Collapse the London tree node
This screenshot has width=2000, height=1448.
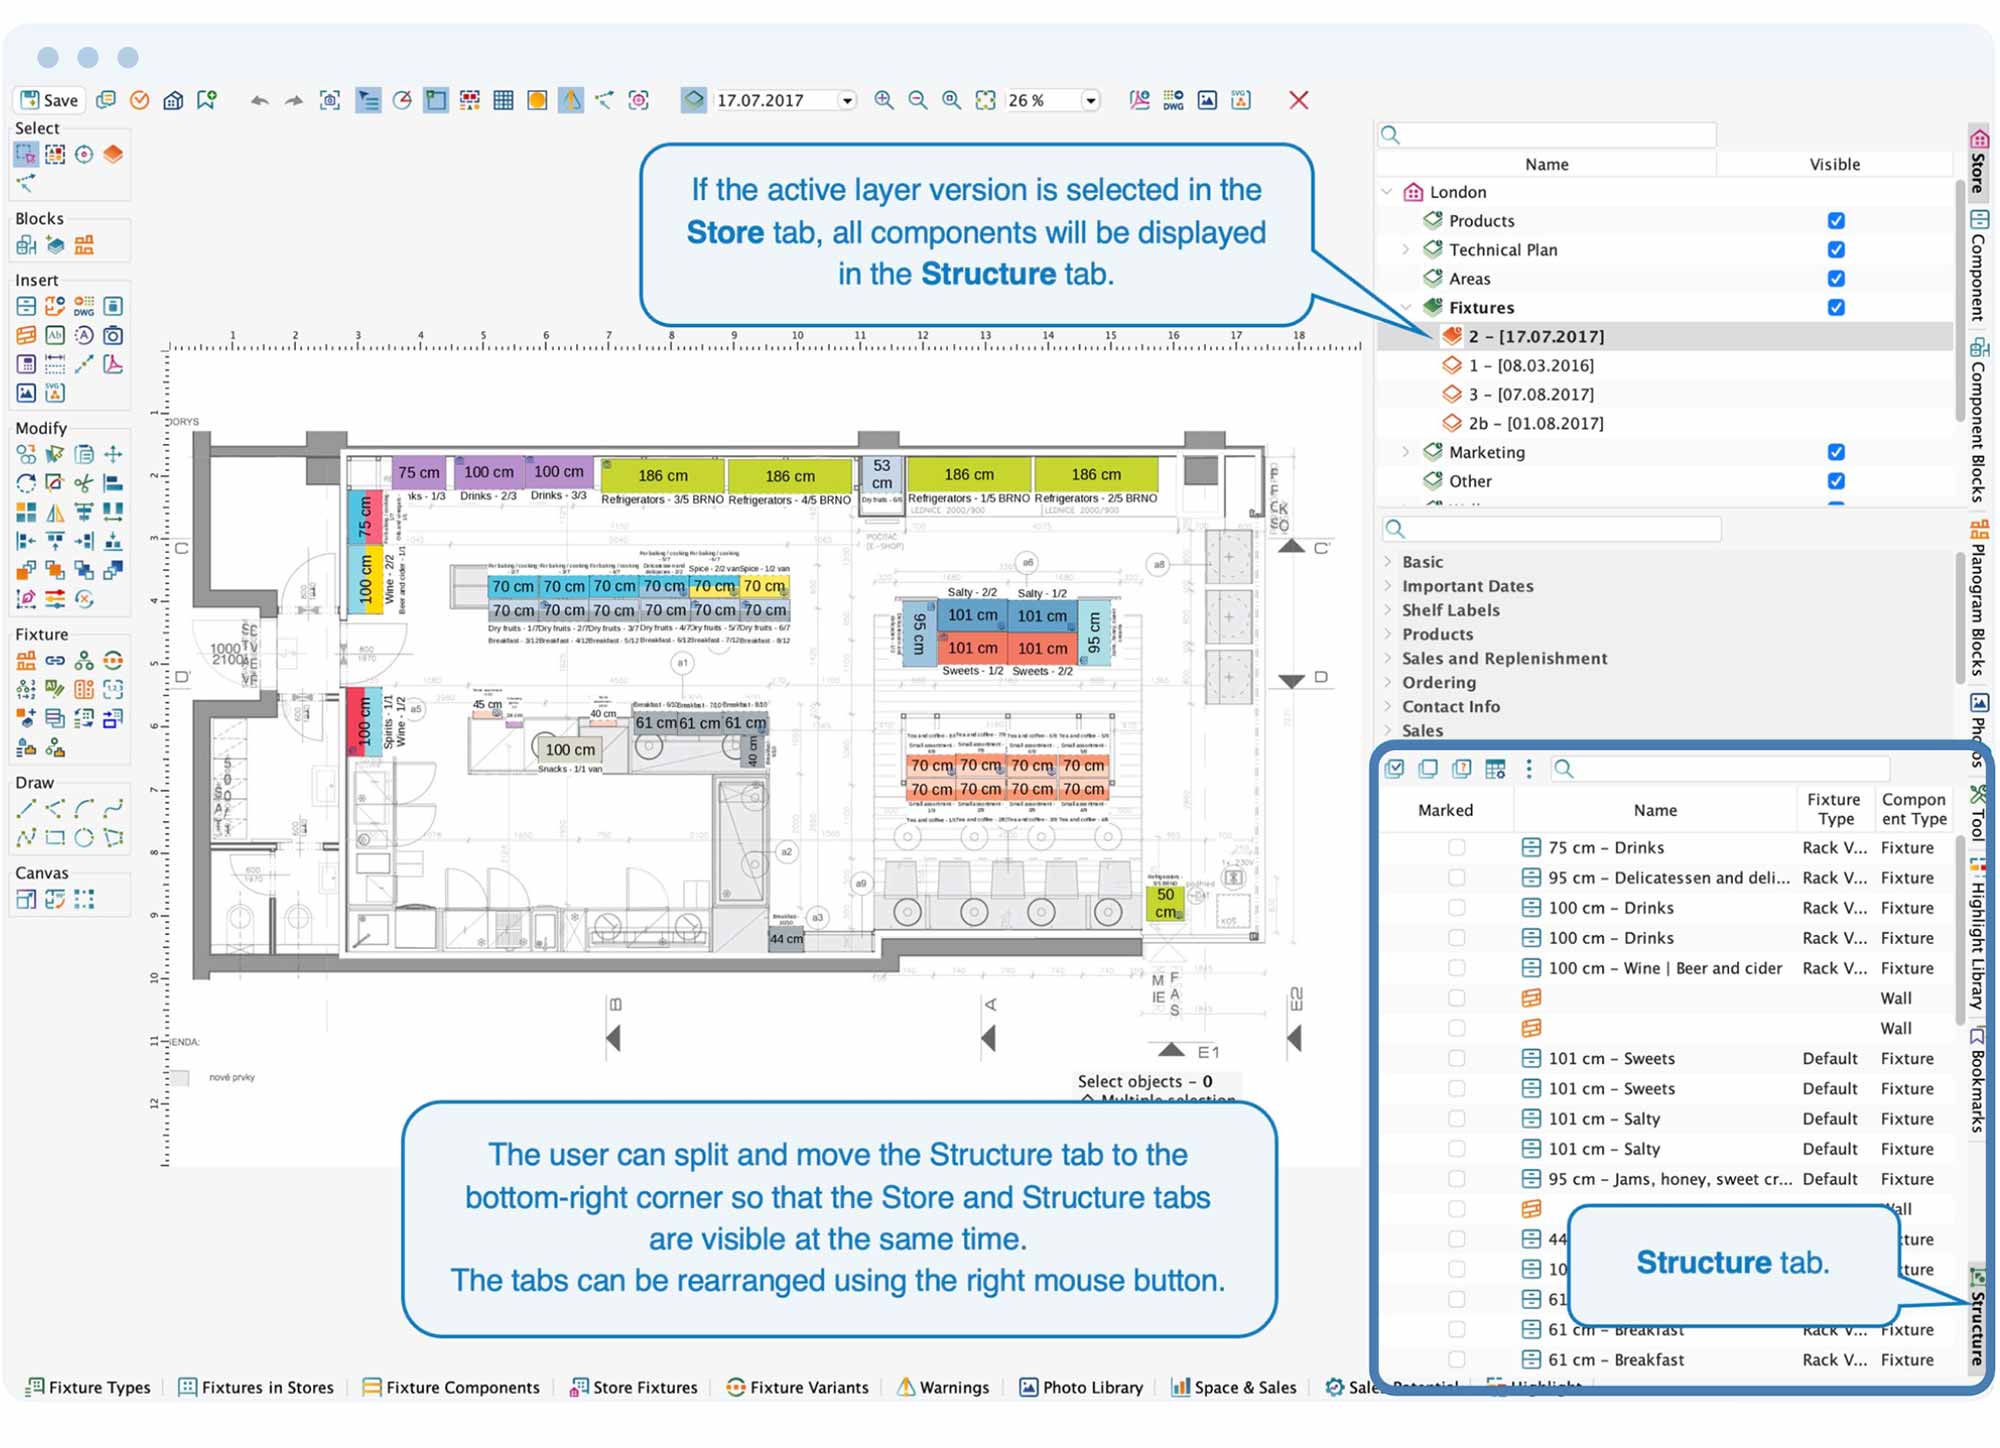1387,192
